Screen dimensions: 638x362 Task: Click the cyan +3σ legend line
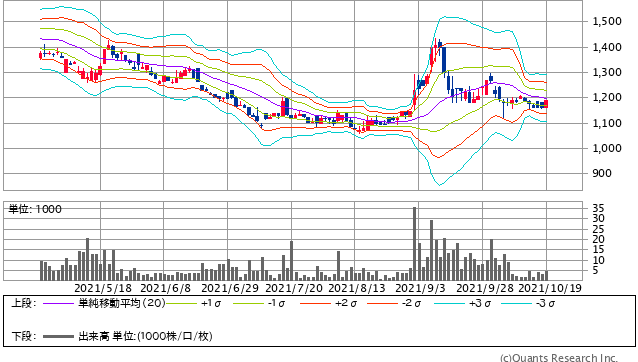tap(449, 303)
